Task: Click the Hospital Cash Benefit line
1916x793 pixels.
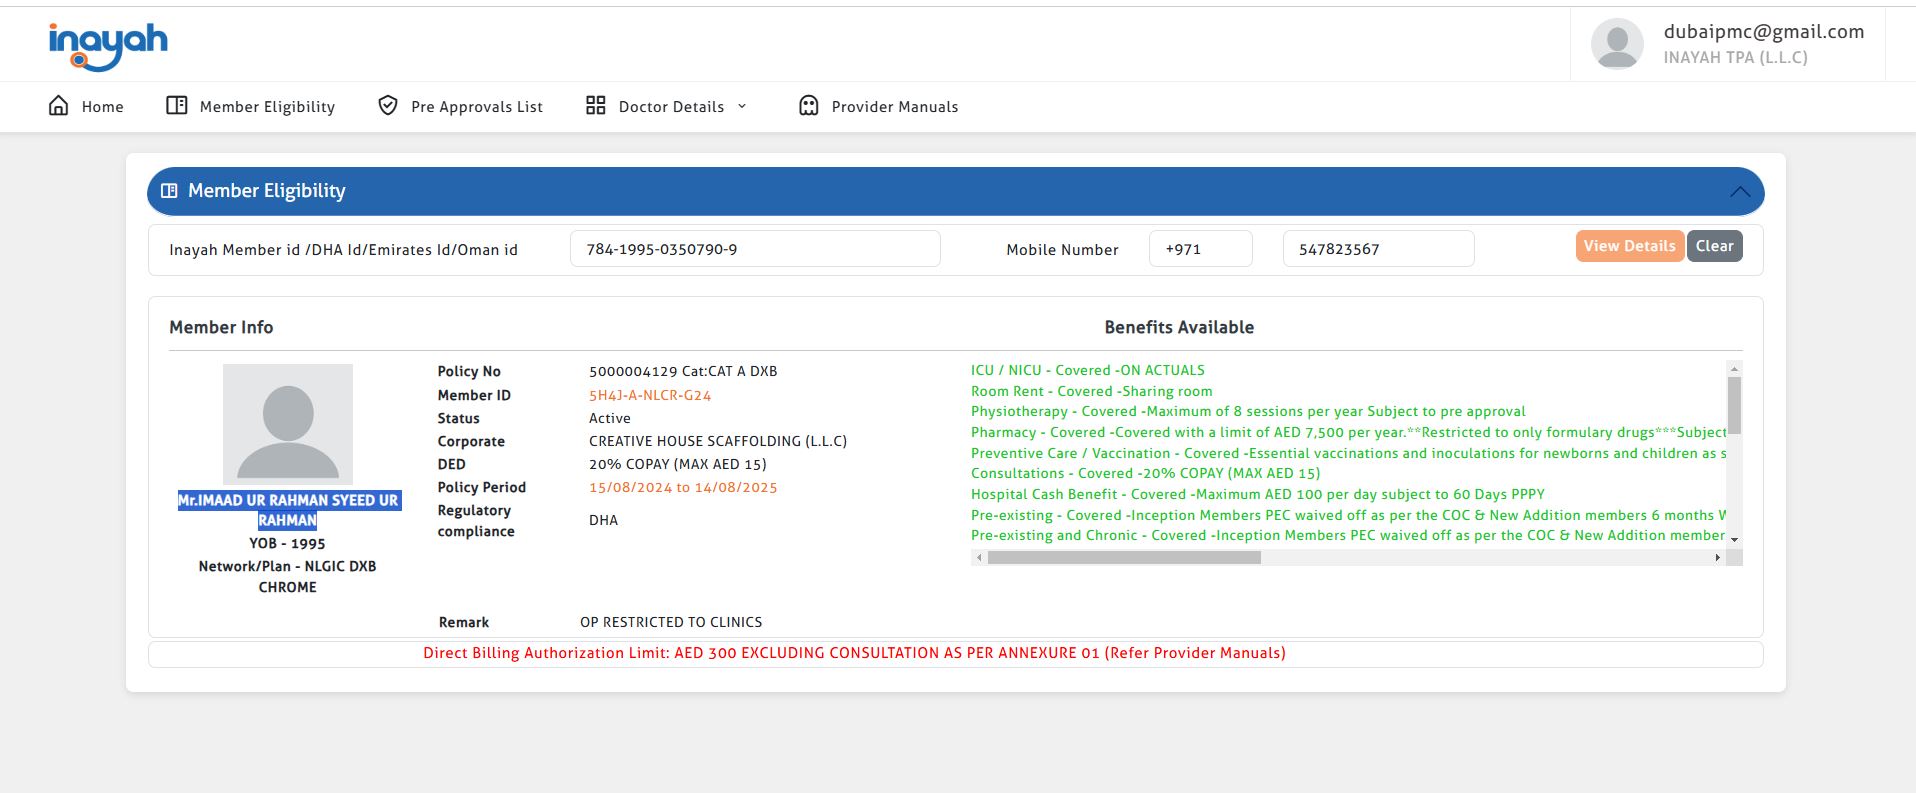Action: [x=1258, y=494]
